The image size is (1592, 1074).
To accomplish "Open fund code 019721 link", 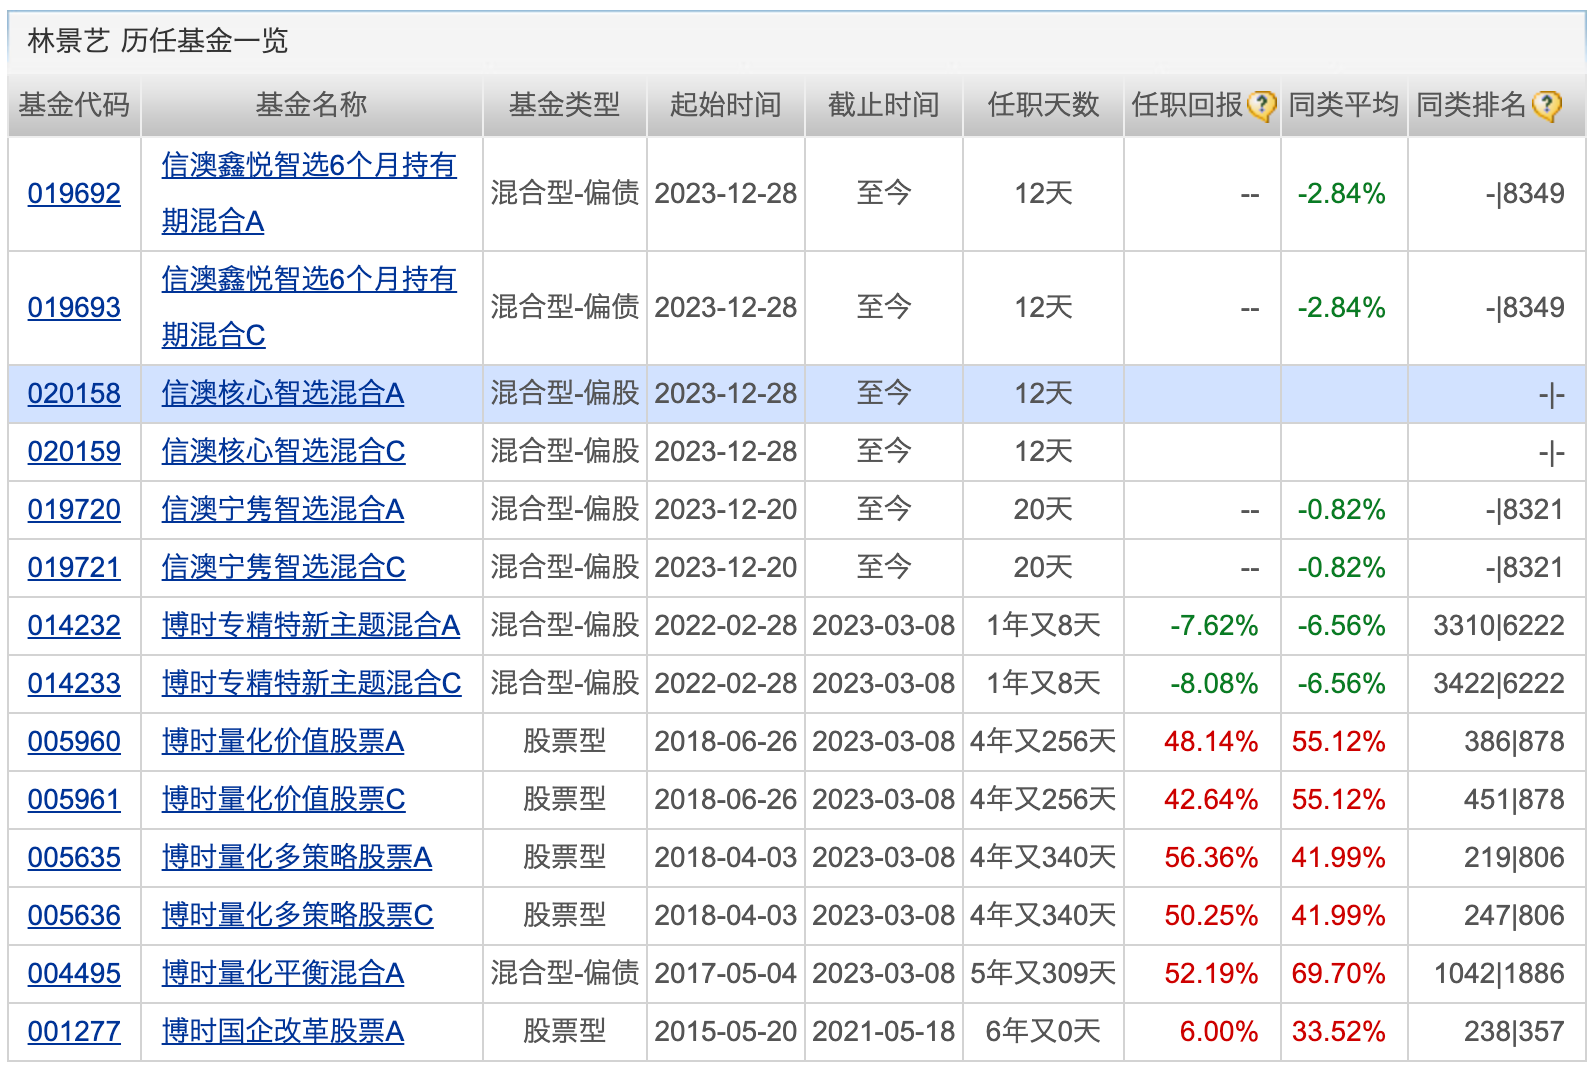I will 74,567.
